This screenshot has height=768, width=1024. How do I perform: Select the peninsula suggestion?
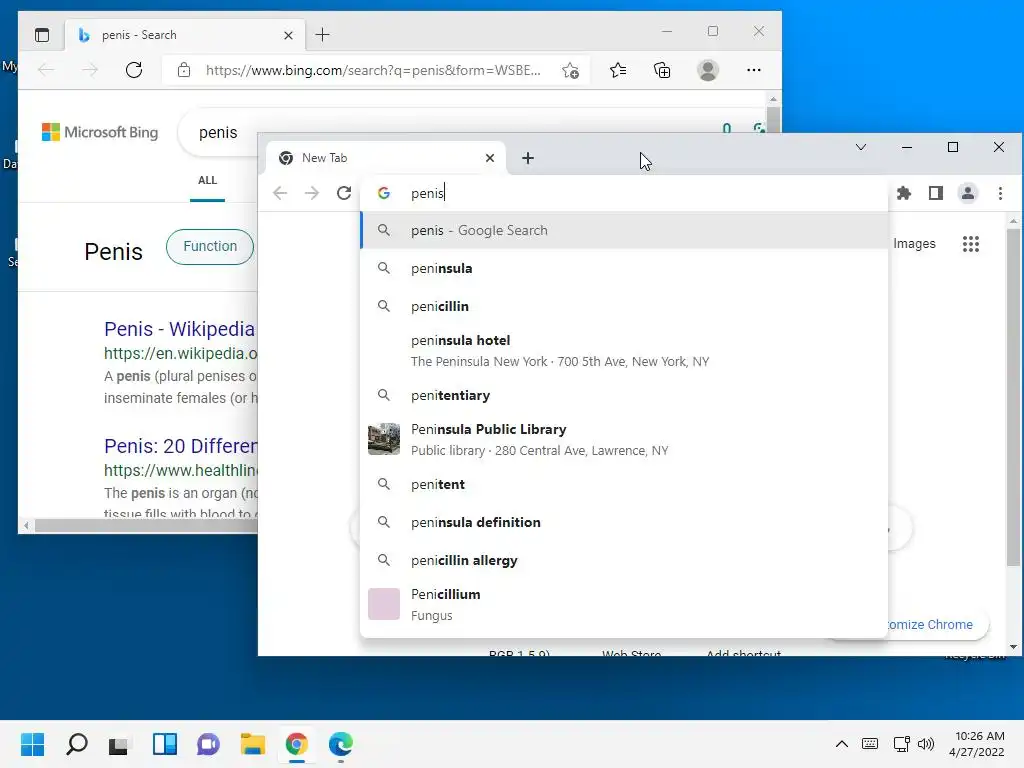tap(624, 268)
